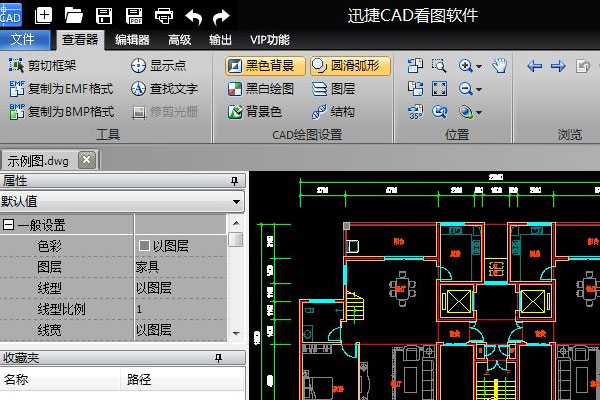Open the zoom in dropdown arrow
Image resolution: width=600 pixels, height=400 pixels.
click(x=479, y=67)
